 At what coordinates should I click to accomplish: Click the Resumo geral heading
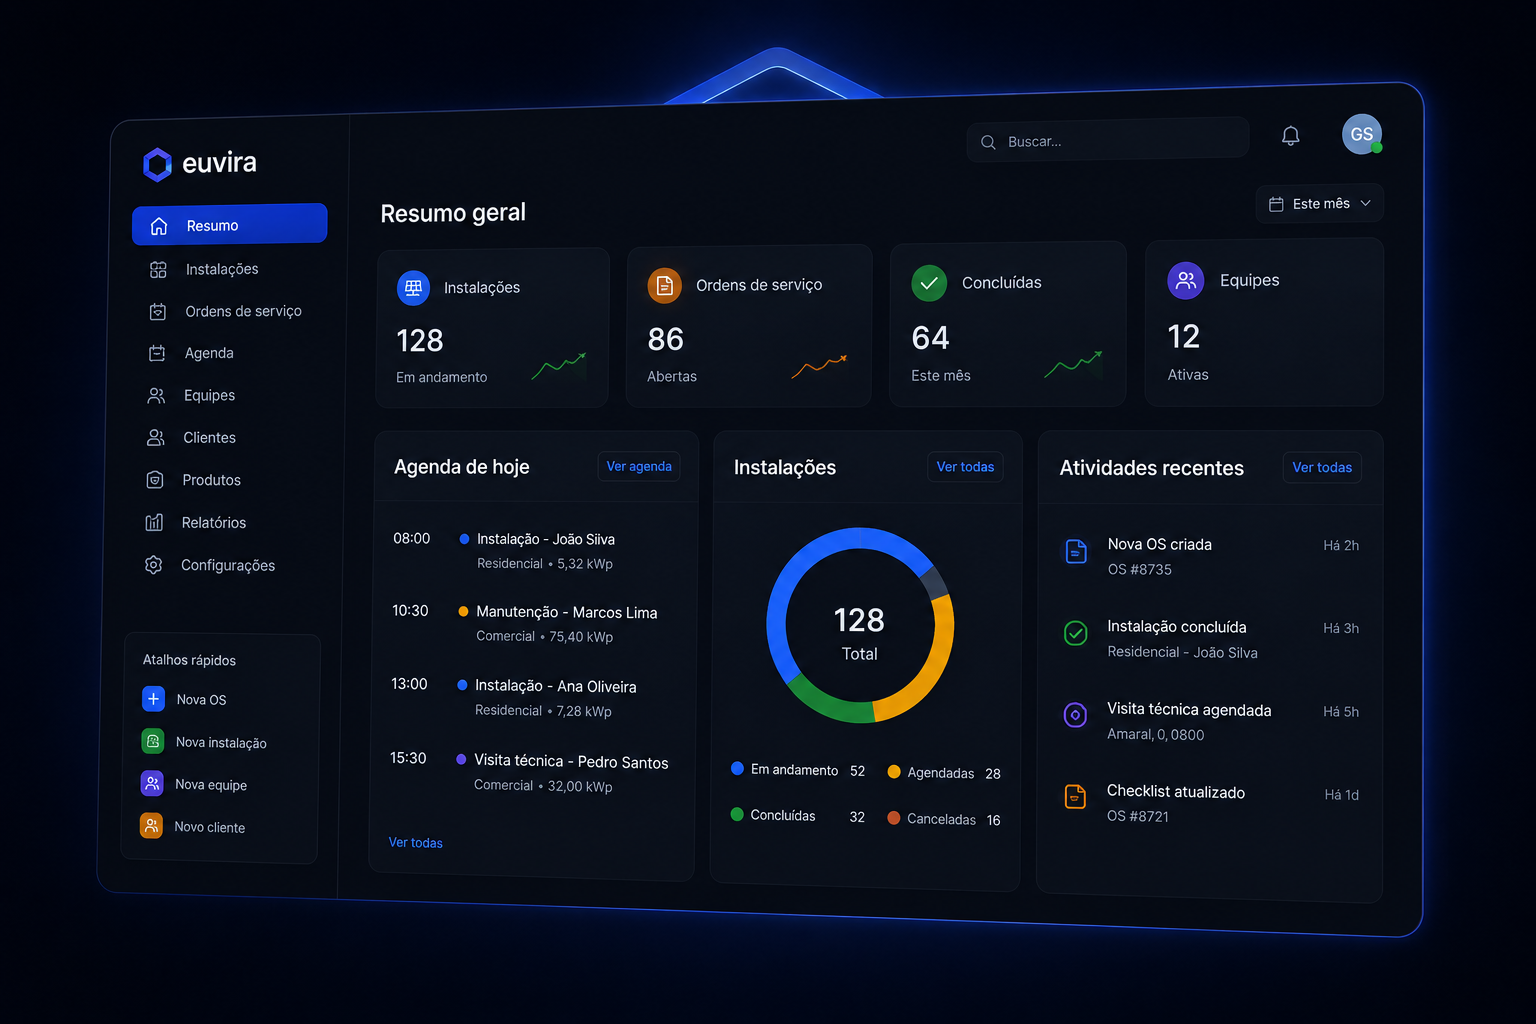(453, 213)
